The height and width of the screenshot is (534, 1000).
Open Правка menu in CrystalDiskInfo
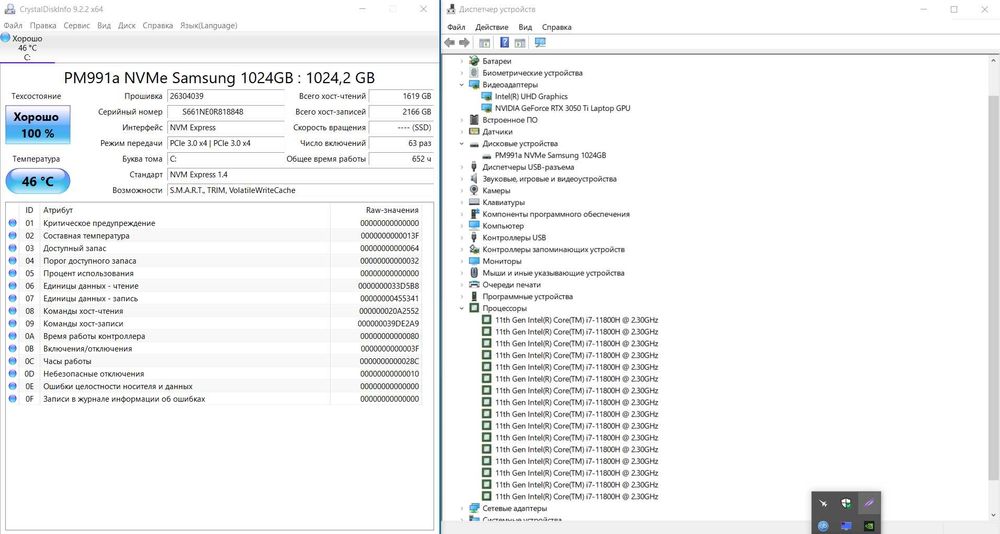[43, 26]
